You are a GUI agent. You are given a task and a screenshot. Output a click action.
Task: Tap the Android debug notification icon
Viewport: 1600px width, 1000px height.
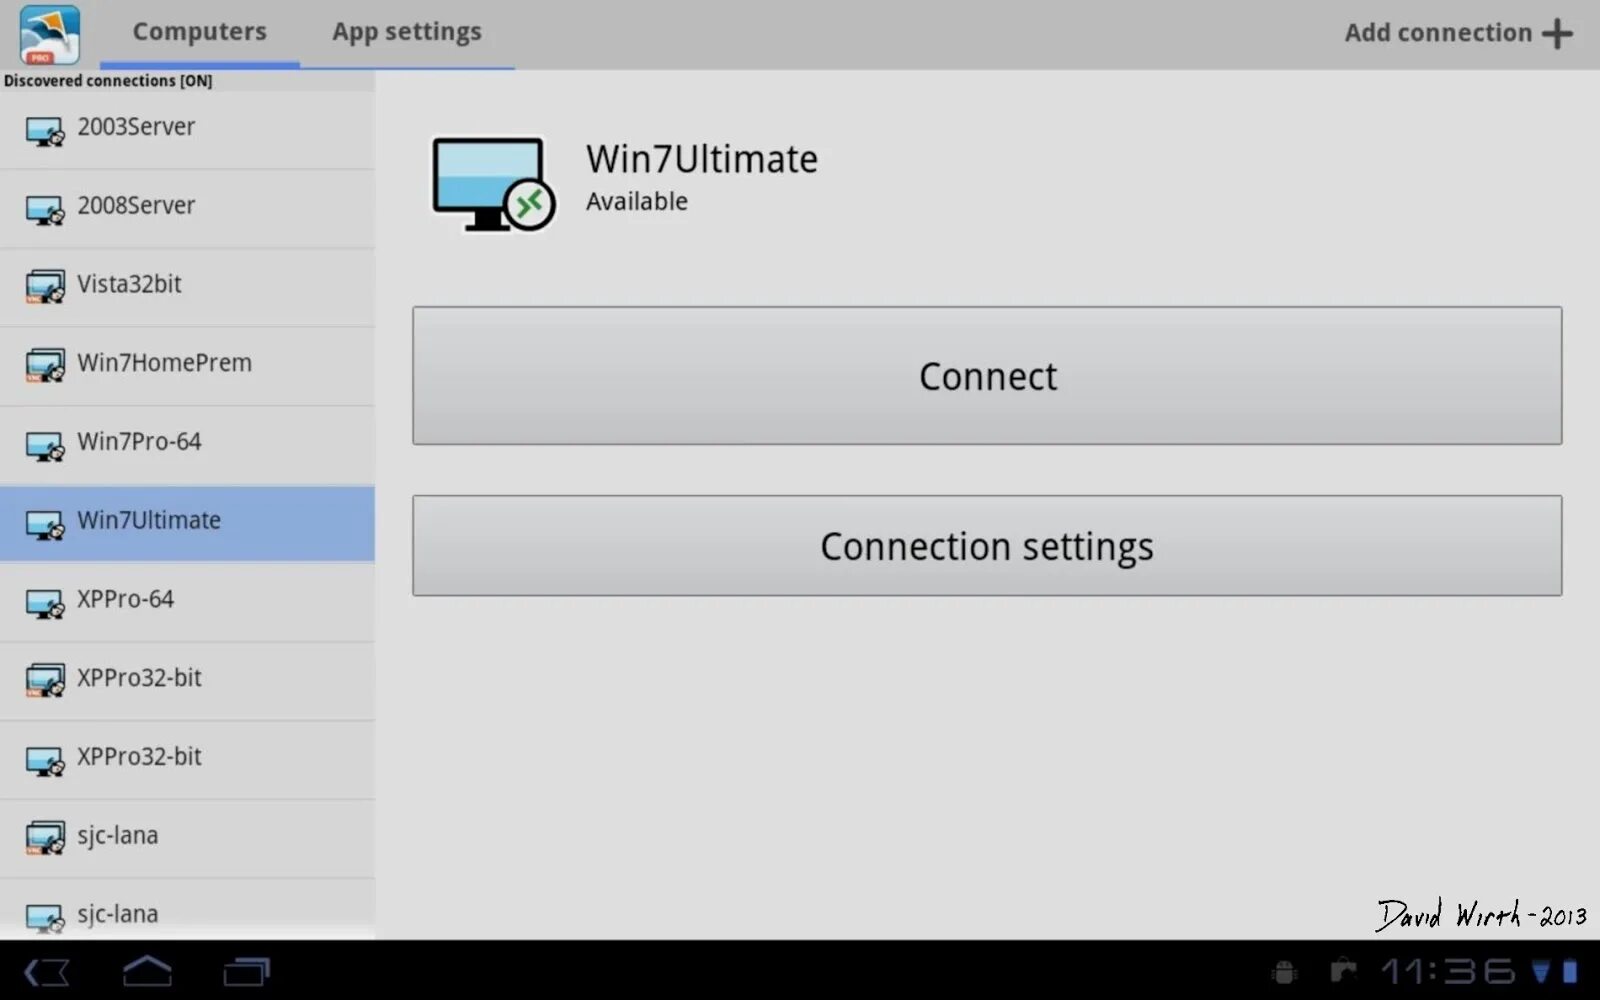pyautogui.click(x=1285, y=972)
